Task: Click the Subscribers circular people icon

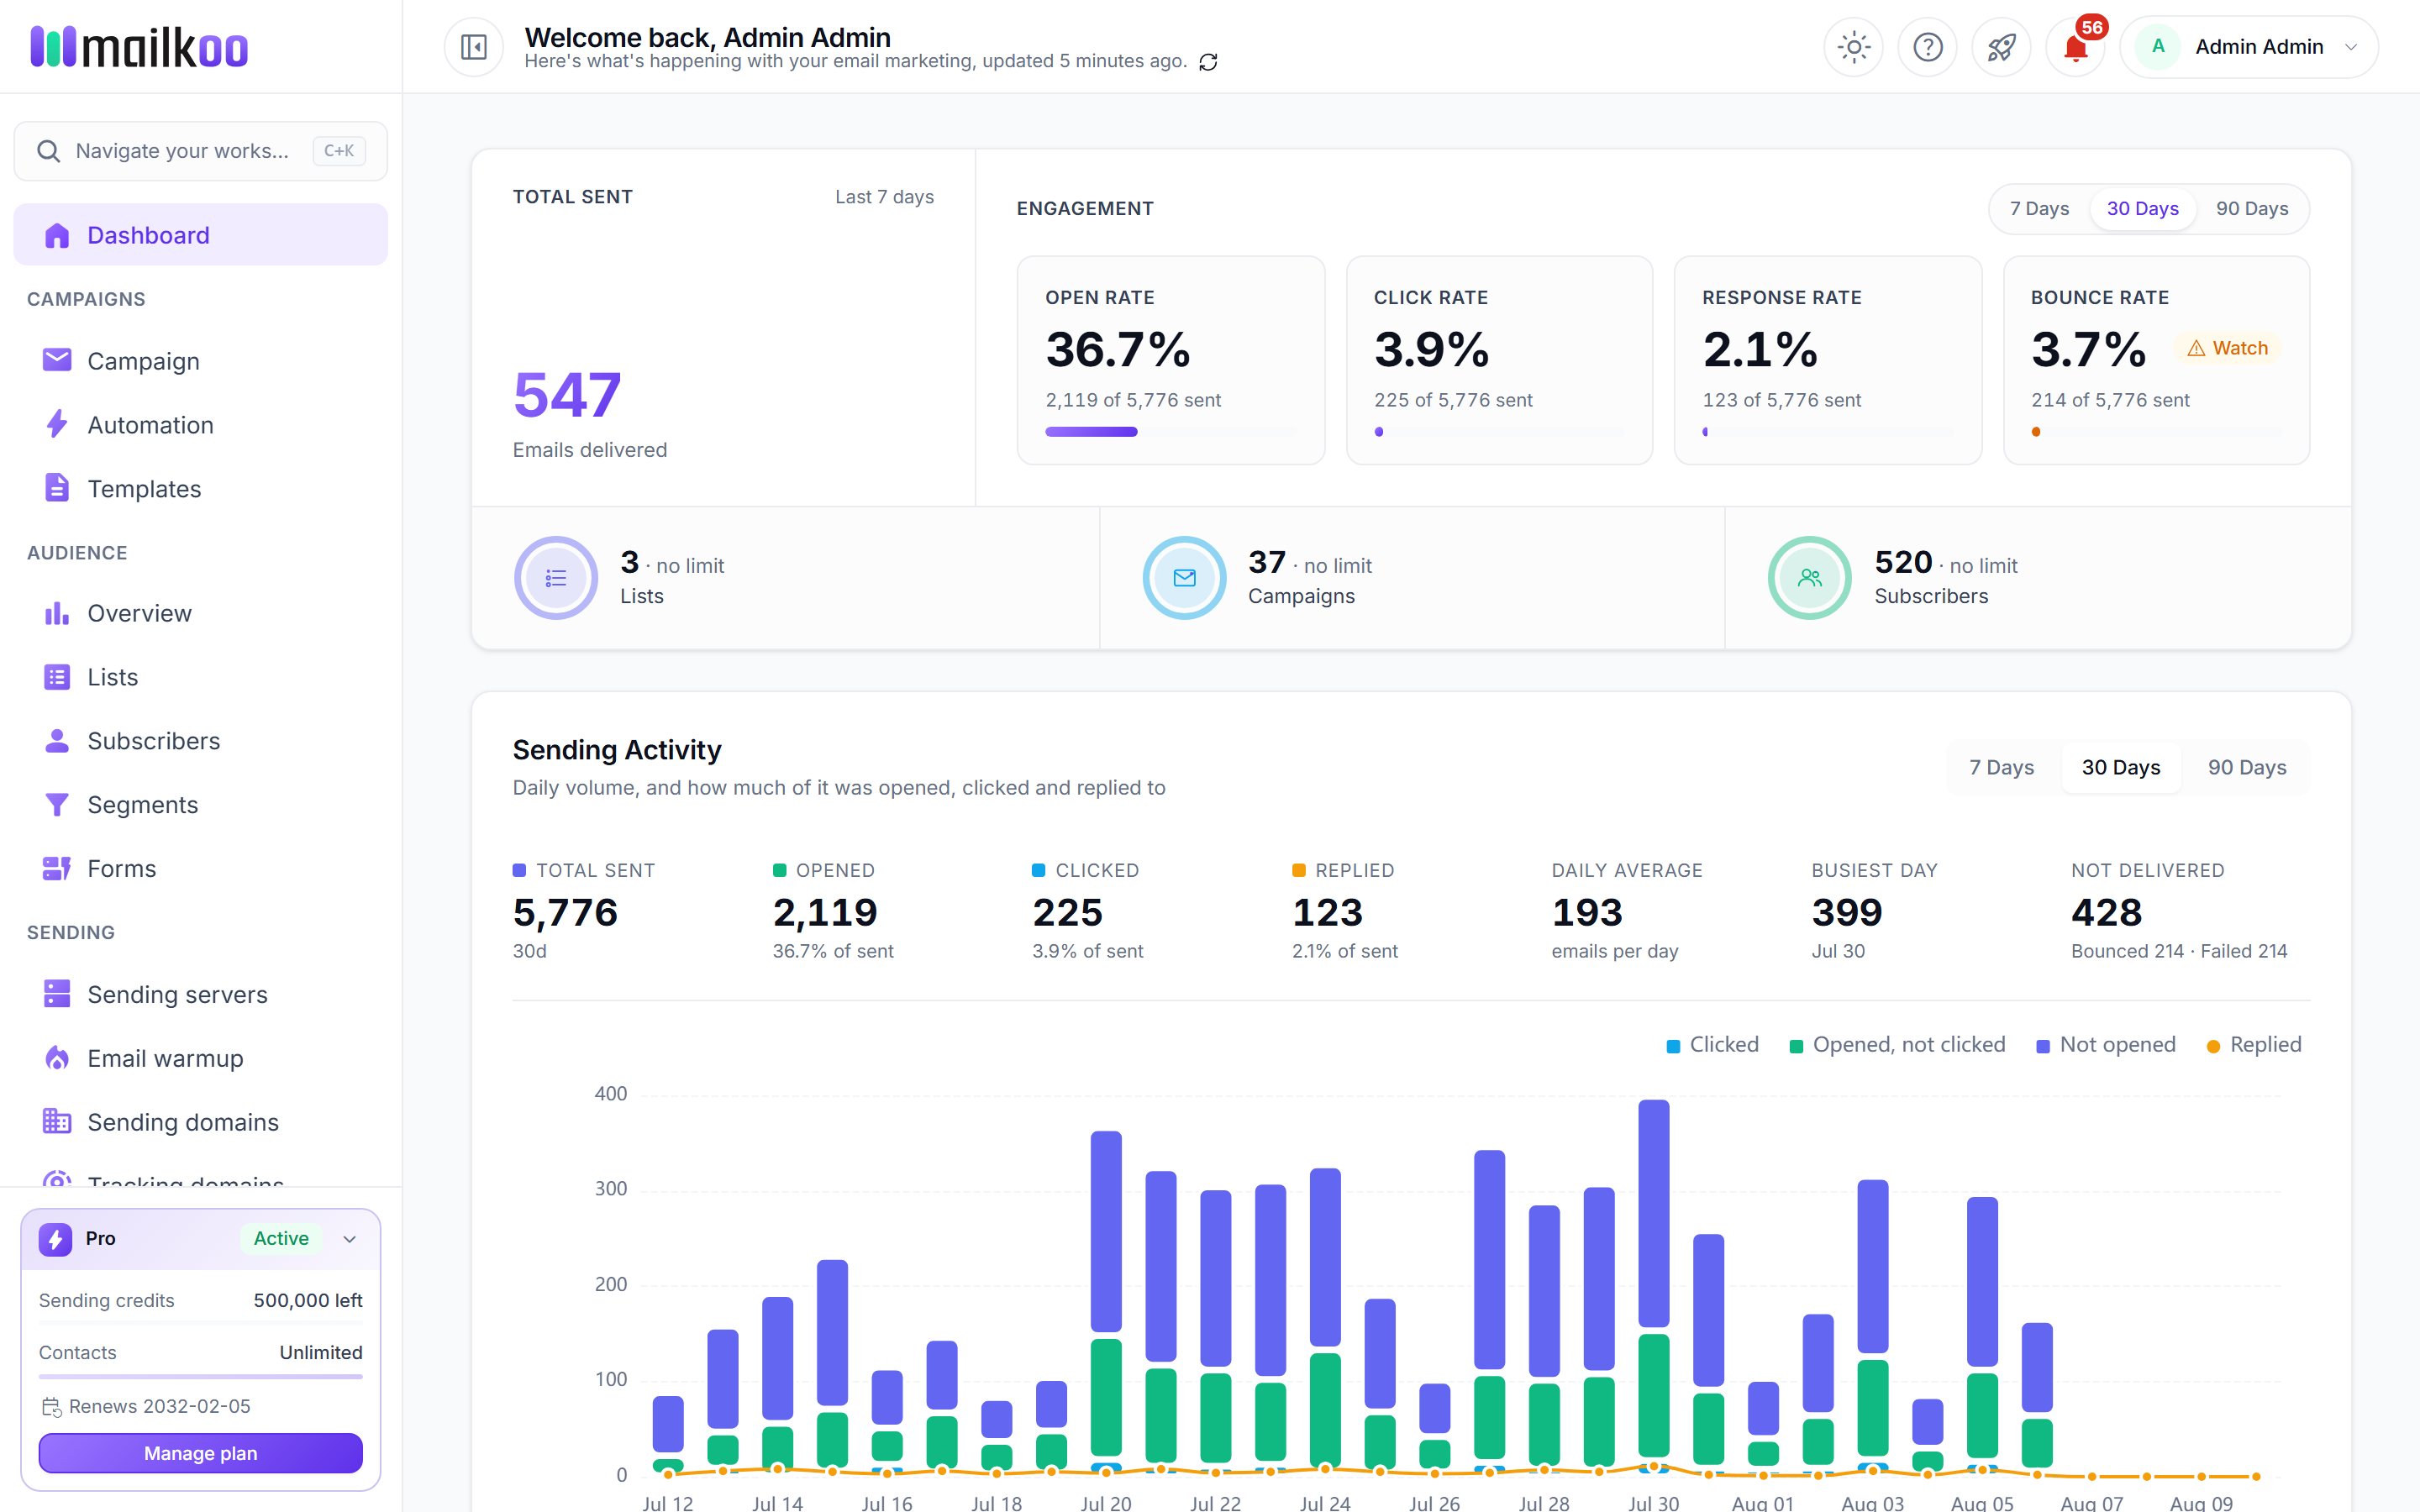Action: [1809, 578]
